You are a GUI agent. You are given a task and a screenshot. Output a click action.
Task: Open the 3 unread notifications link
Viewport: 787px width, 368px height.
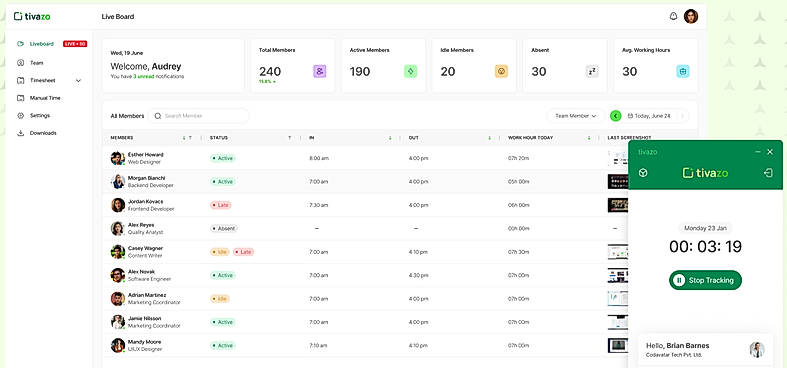pyautogui.click(x=144, y=77)
